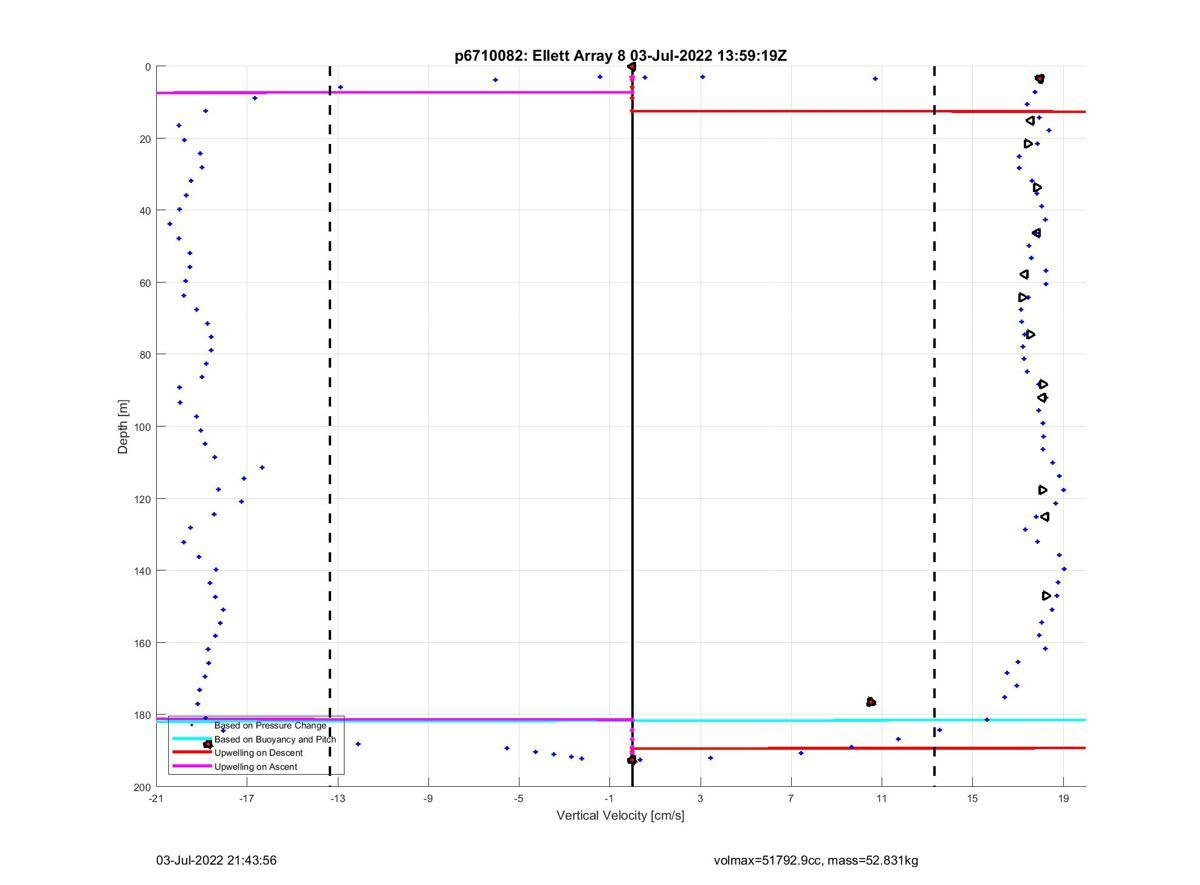The height and width of the screenshot is (885, 1200).
Task: Click x-axis tick label '11'
Action: [x=882, y=798]
